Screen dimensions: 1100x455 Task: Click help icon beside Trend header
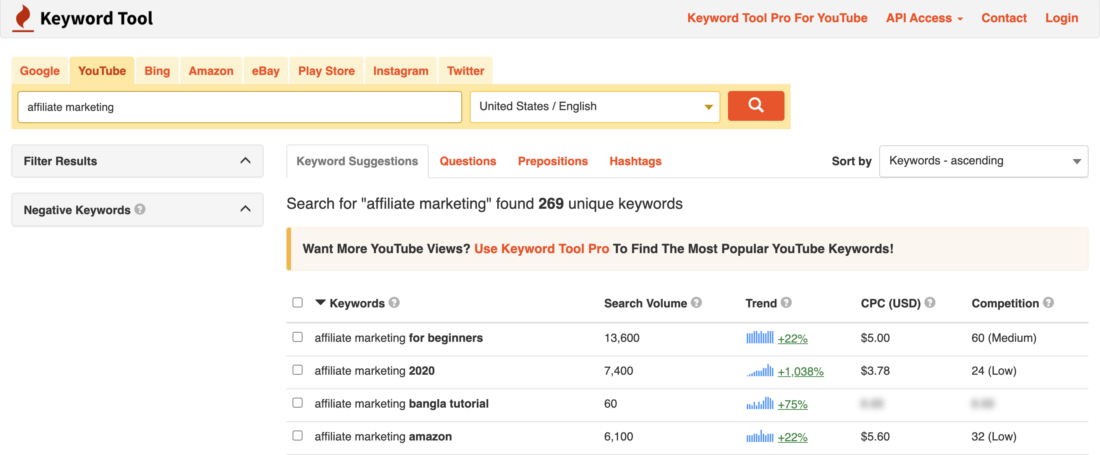pyautogui.click(x=786, y=303)
